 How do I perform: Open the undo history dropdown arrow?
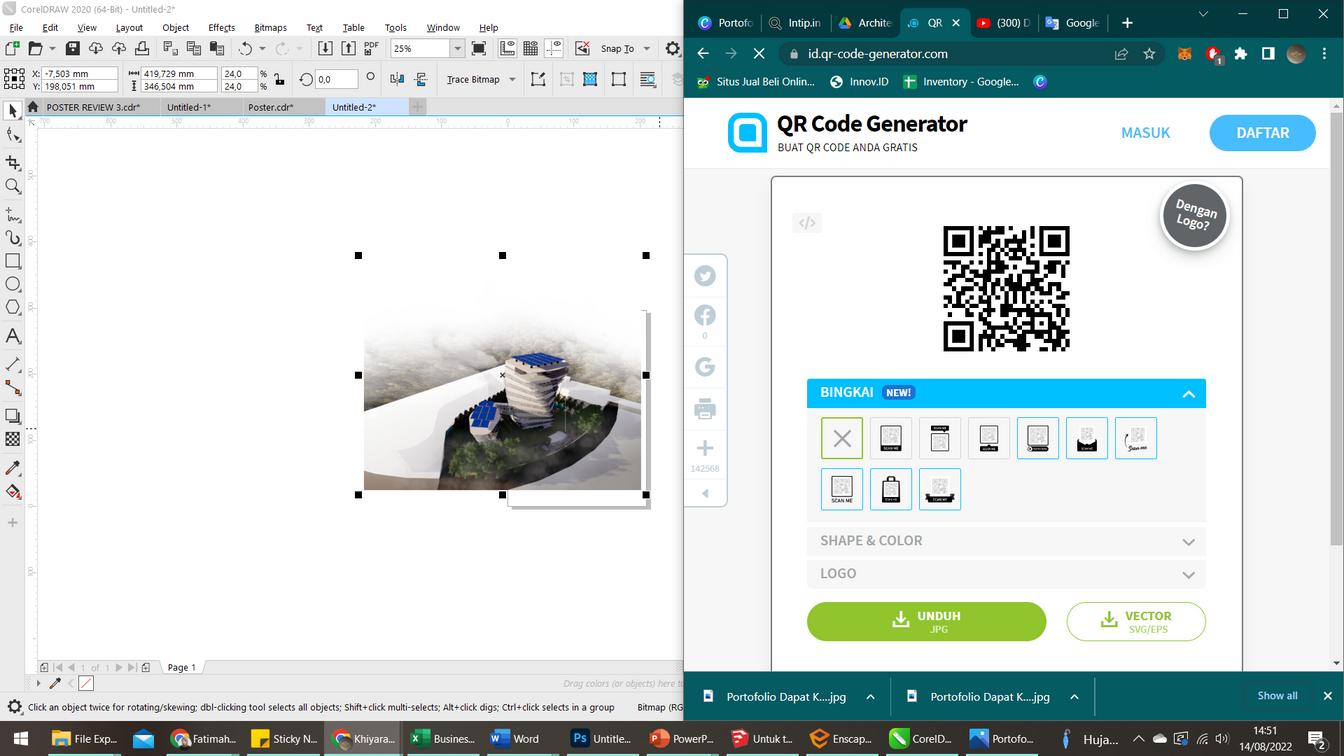pyautogui.click(x=262, y=48)
